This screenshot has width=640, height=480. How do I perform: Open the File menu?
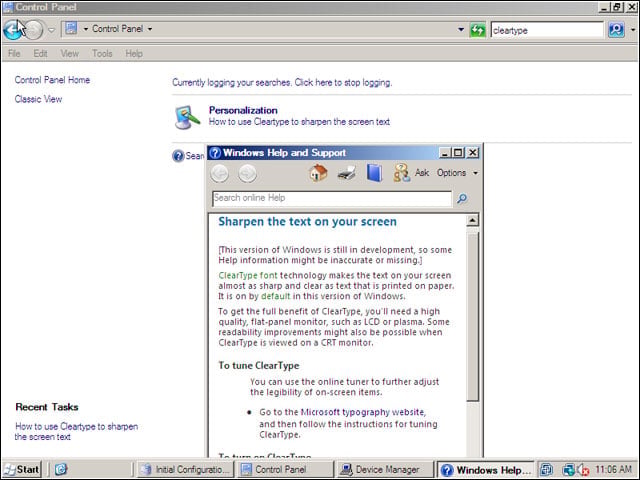point(14,53)
